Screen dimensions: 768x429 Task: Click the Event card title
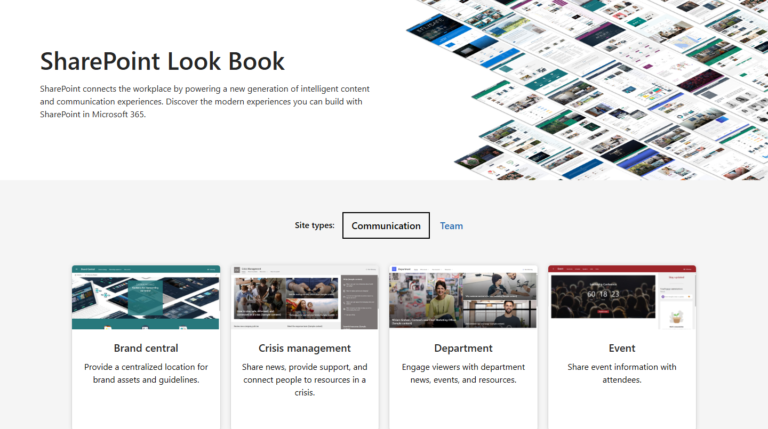621,348
